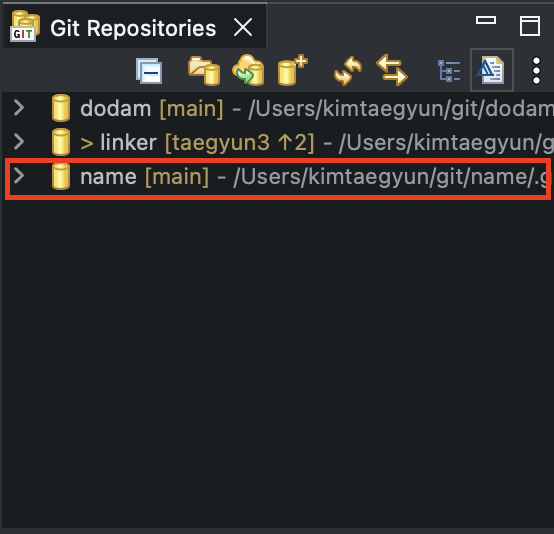Click the name repository cylinder icon
Image resolution: width=554 pixels, height=534 pixels.
coord(61,176)
